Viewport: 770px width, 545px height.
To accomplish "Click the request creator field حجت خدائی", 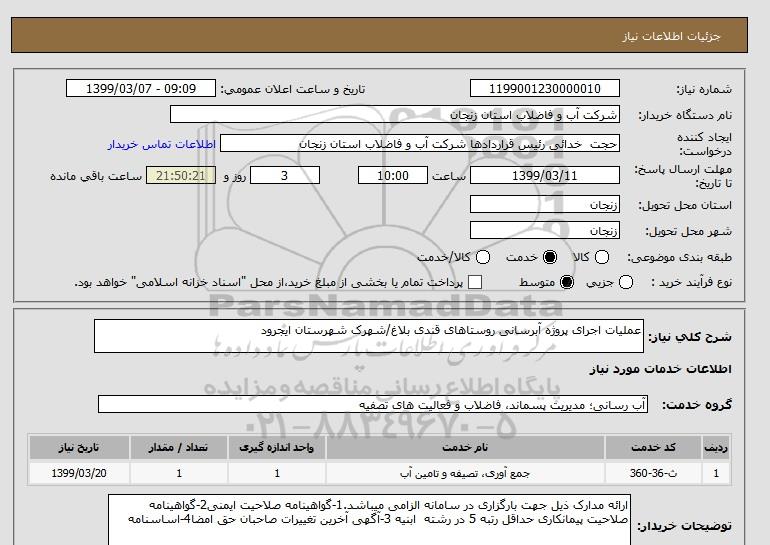I will point(420,143).
